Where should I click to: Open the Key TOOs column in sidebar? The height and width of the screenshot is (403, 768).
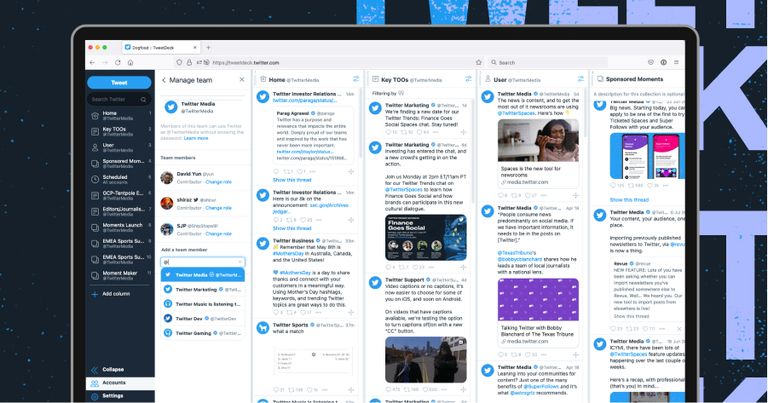click(x=120, y=131)
